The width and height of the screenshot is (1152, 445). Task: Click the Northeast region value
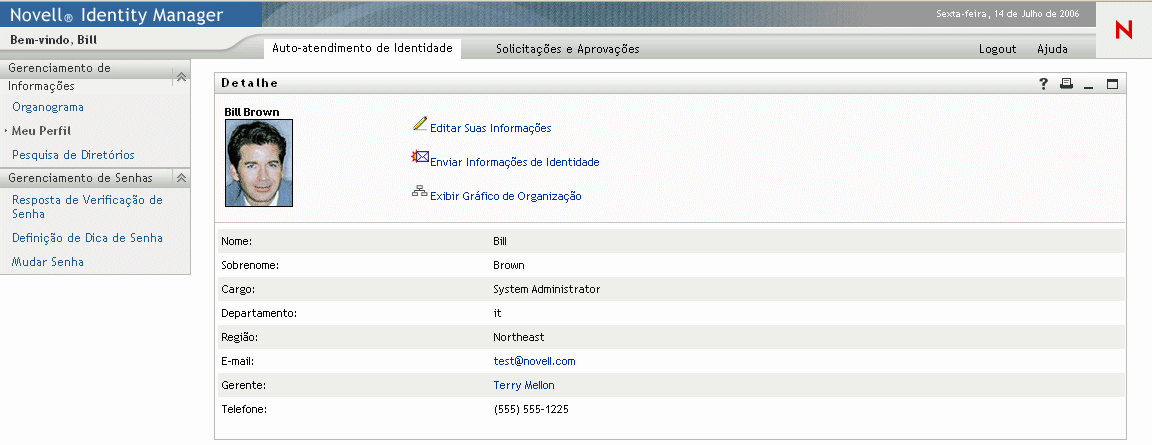pos(519,338)
